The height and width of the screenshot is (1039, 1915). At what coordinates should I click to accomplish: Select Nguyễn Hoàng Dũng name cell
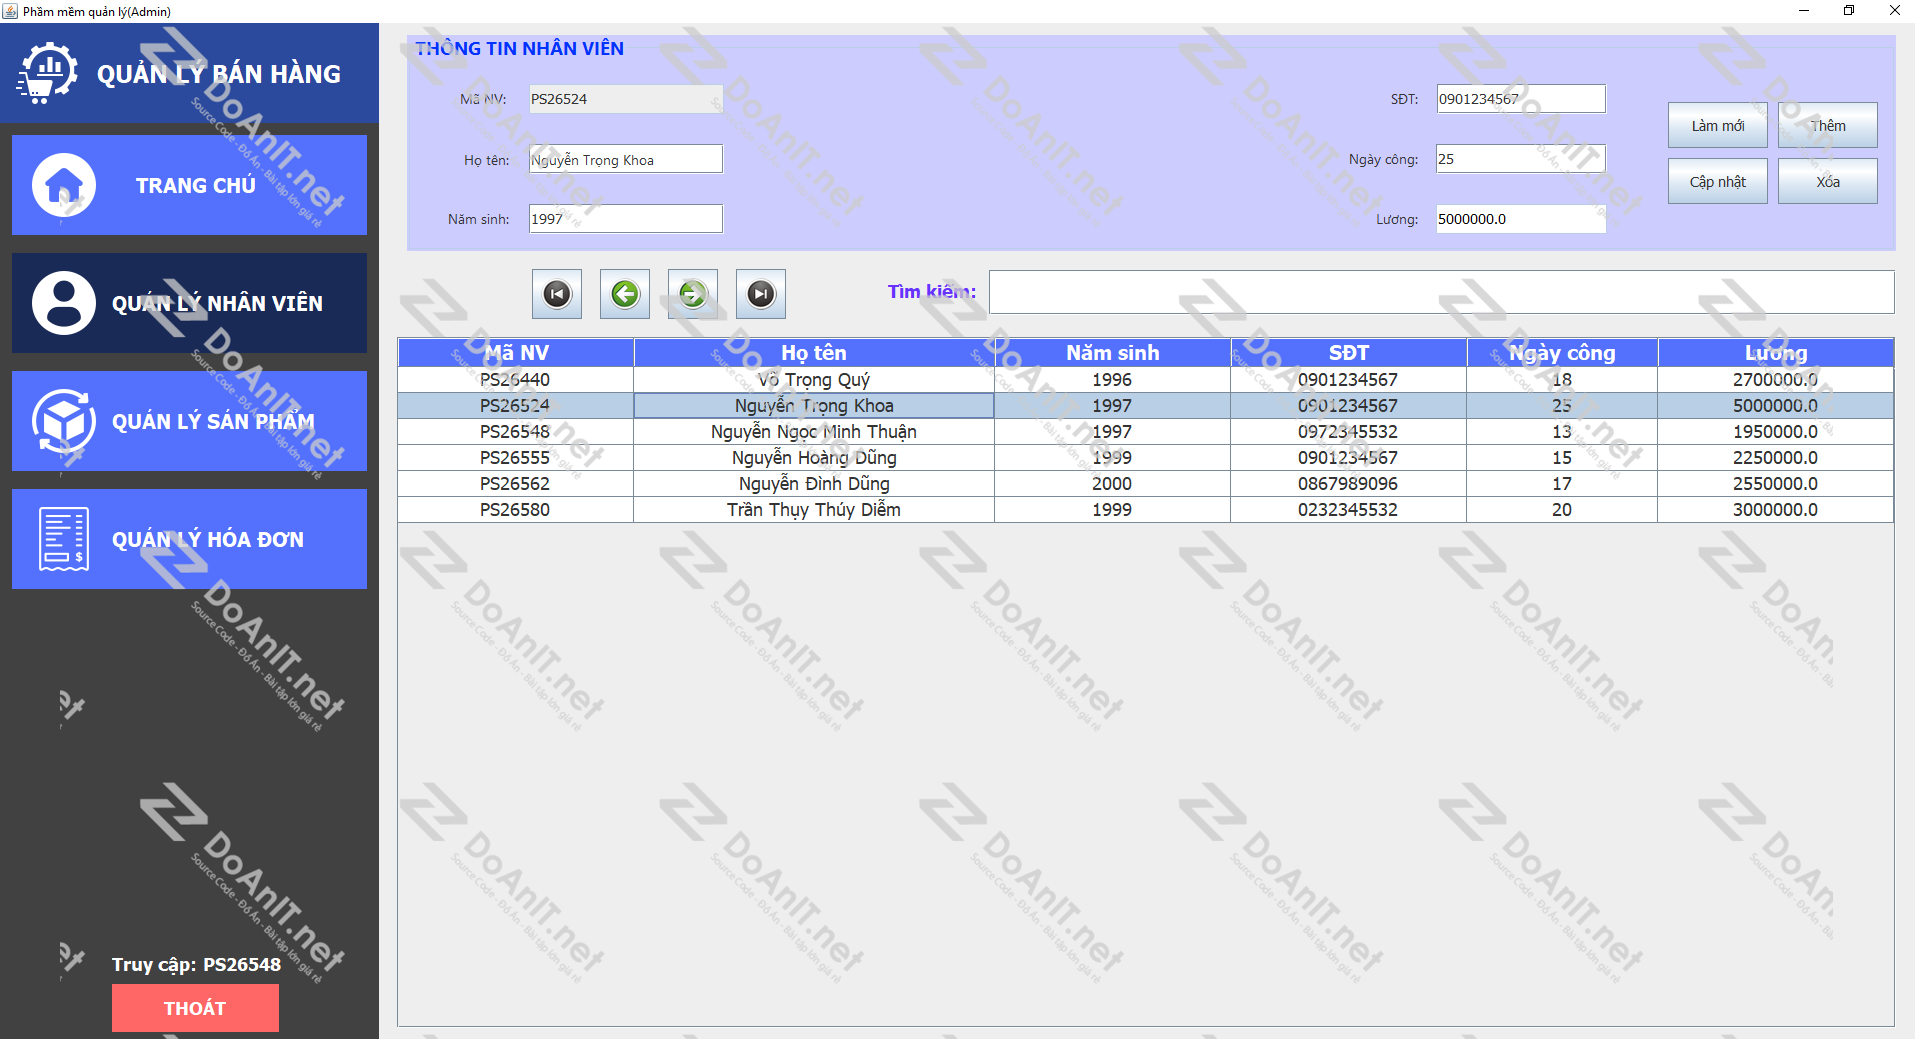pos(814,458)
